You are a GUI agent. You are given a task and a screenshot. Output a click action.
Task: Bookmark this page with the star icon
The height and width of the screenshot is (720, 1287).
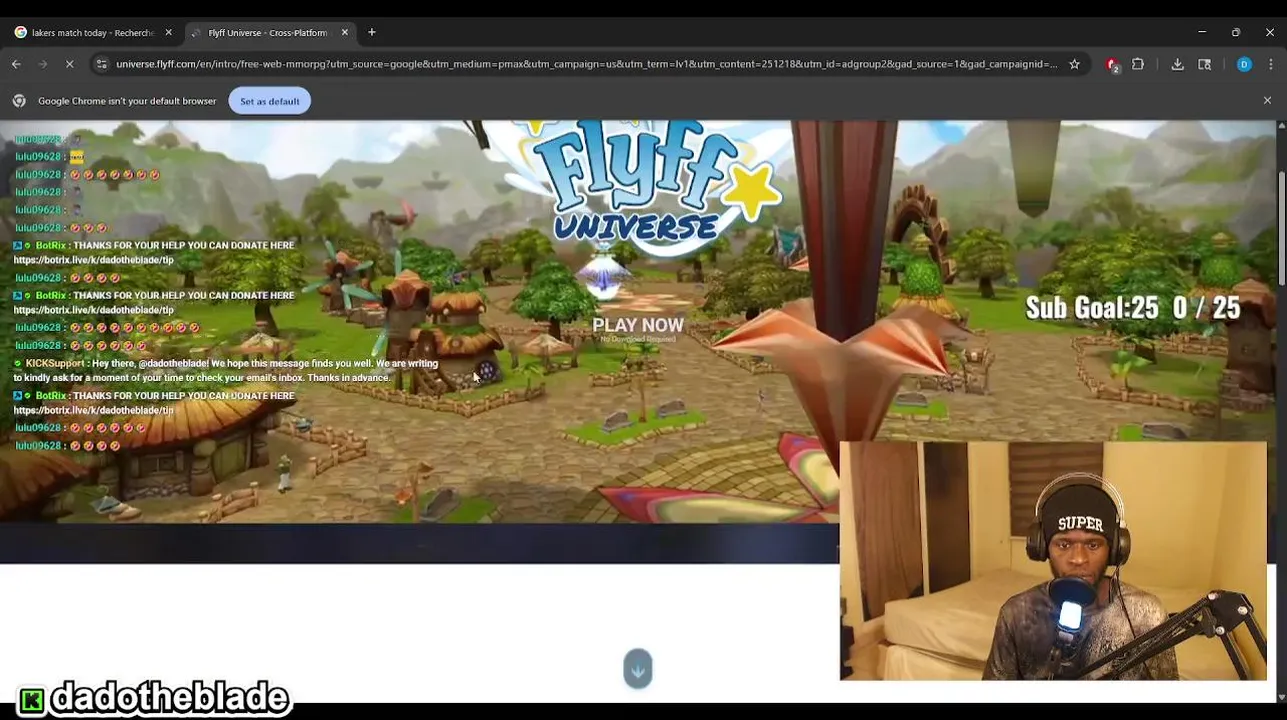tap(1074, 64)
